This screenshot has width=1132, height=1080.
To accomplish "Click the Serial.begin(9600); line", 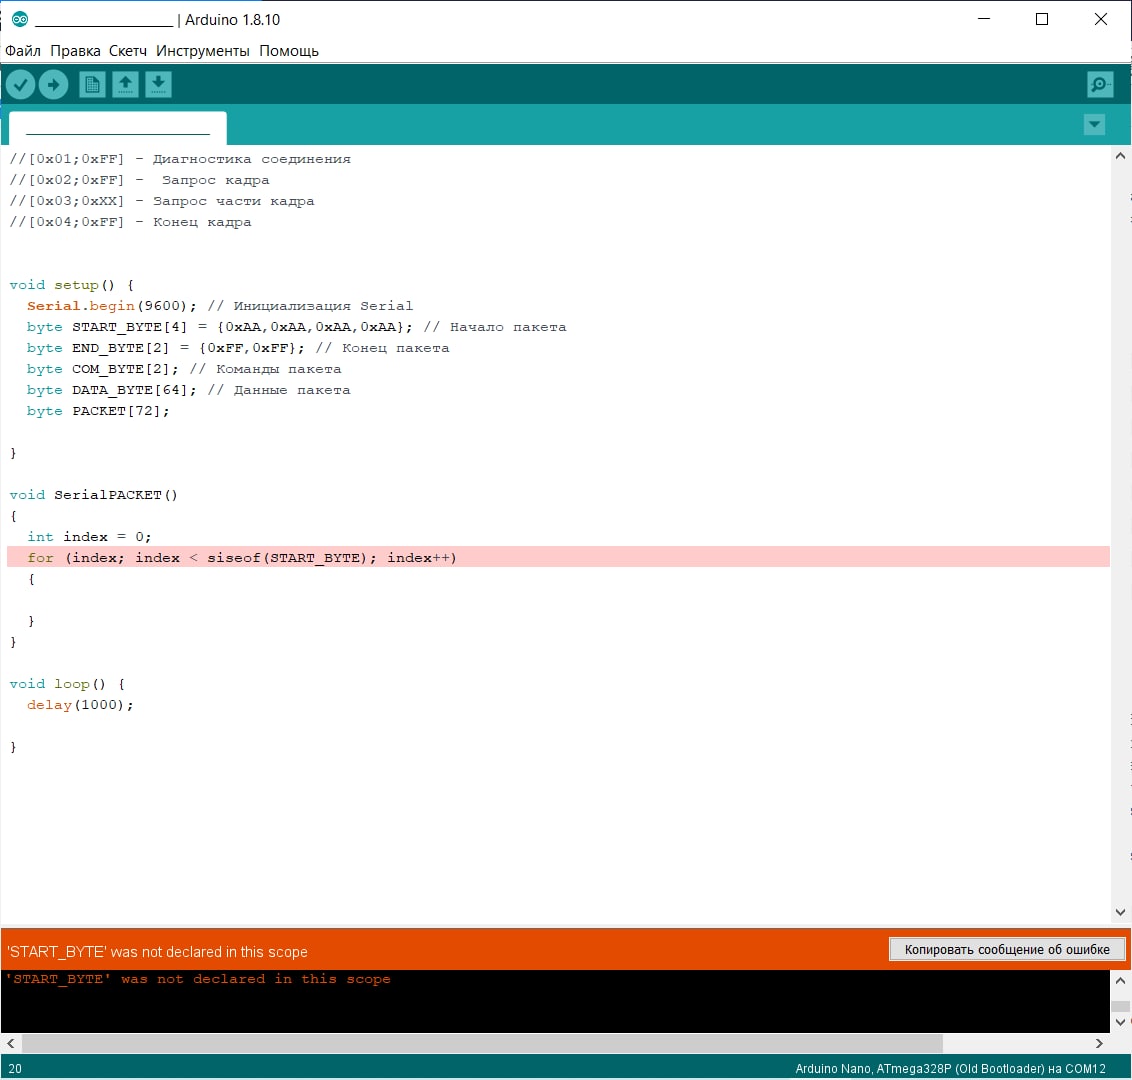I will [219, 305].
